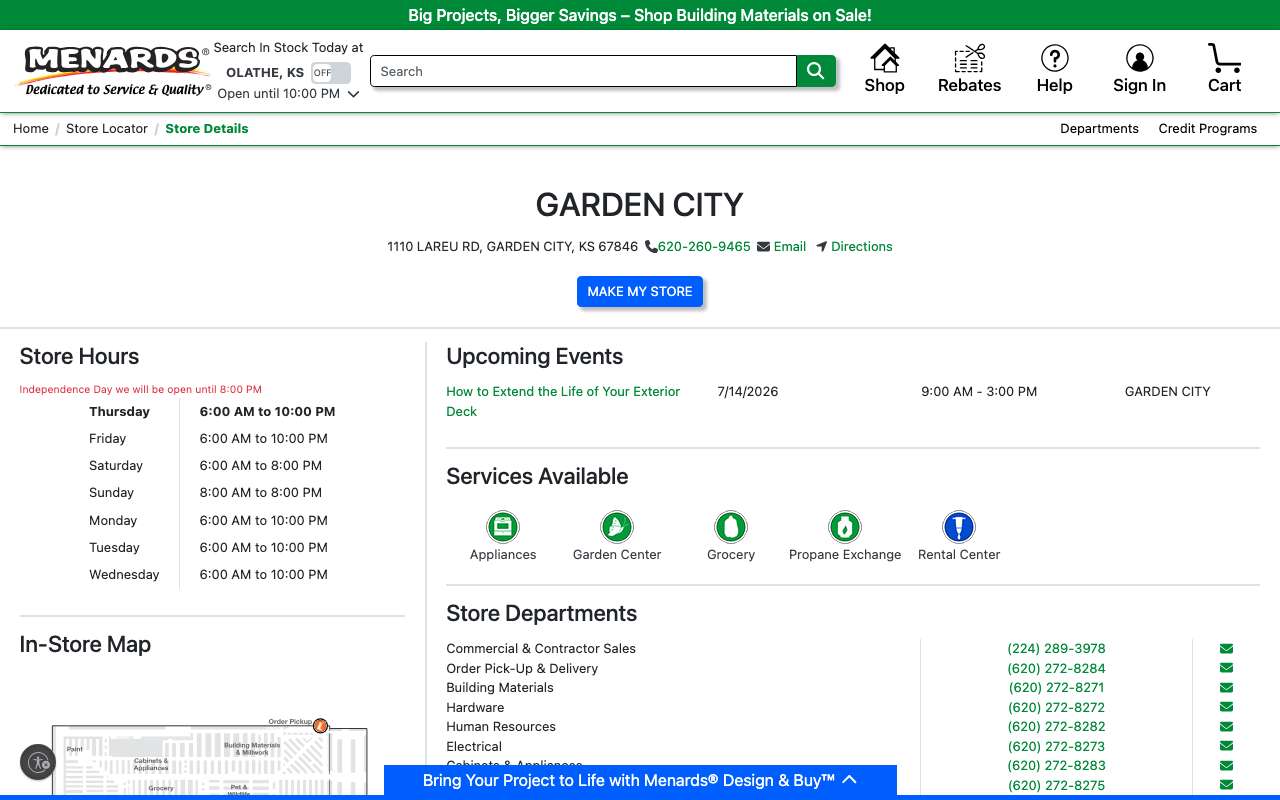Open the Credit Programs menu
1280x800 pixels.
tap(1207, 129)
